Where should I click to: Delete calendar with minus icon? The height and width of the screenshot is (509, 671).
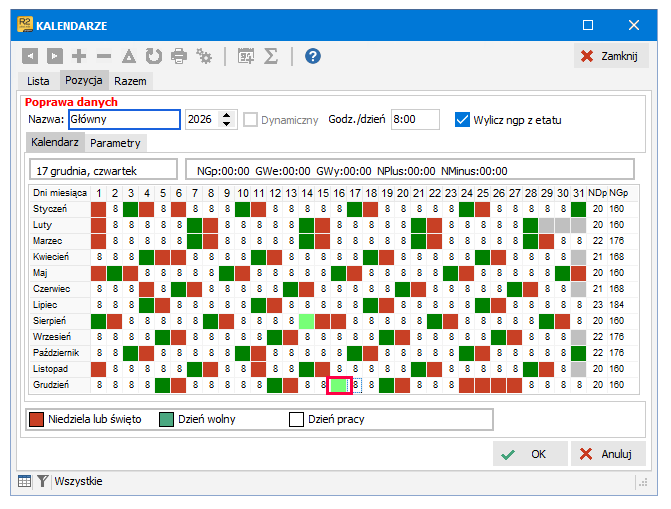coord(104,56)
